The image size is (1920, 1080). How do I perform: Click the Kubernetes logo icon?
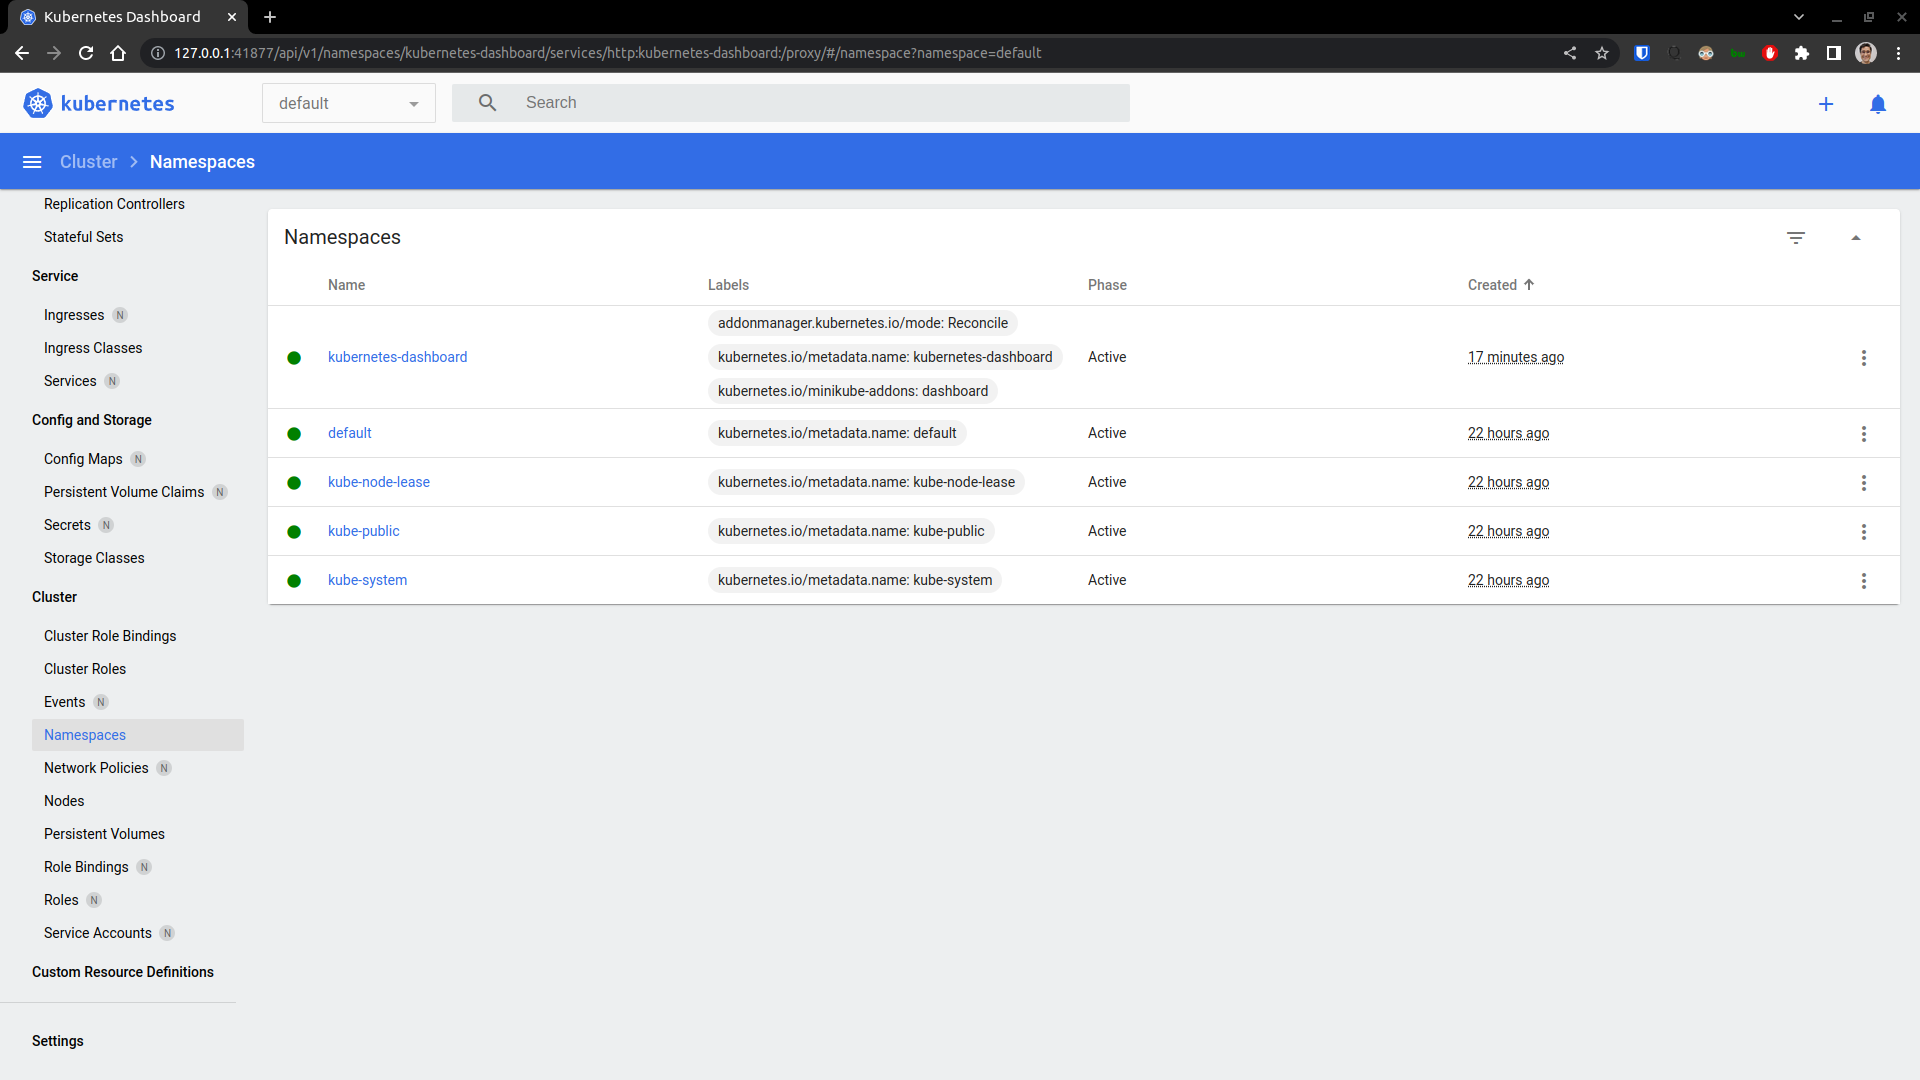[38, 103]
